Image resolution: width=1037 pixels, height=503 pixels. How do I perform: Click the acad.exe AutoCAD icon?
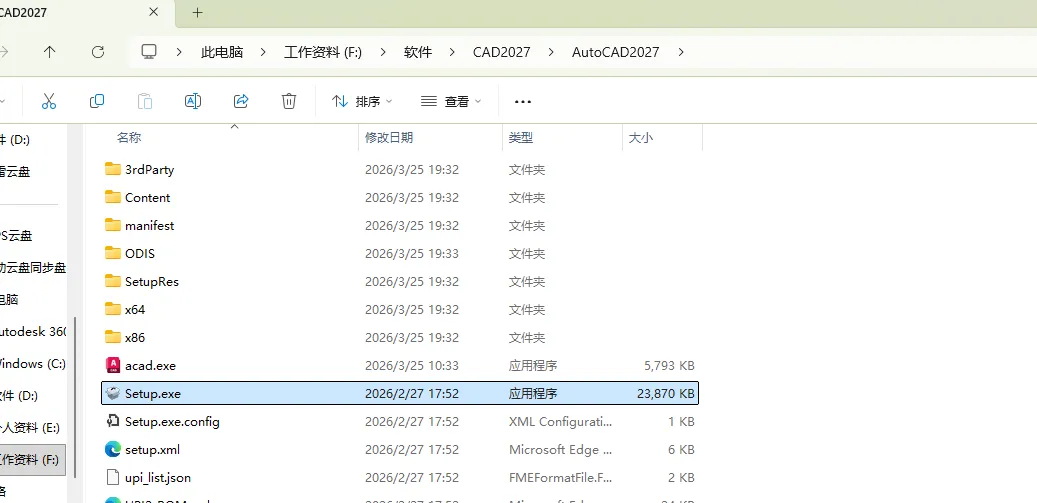113,365
